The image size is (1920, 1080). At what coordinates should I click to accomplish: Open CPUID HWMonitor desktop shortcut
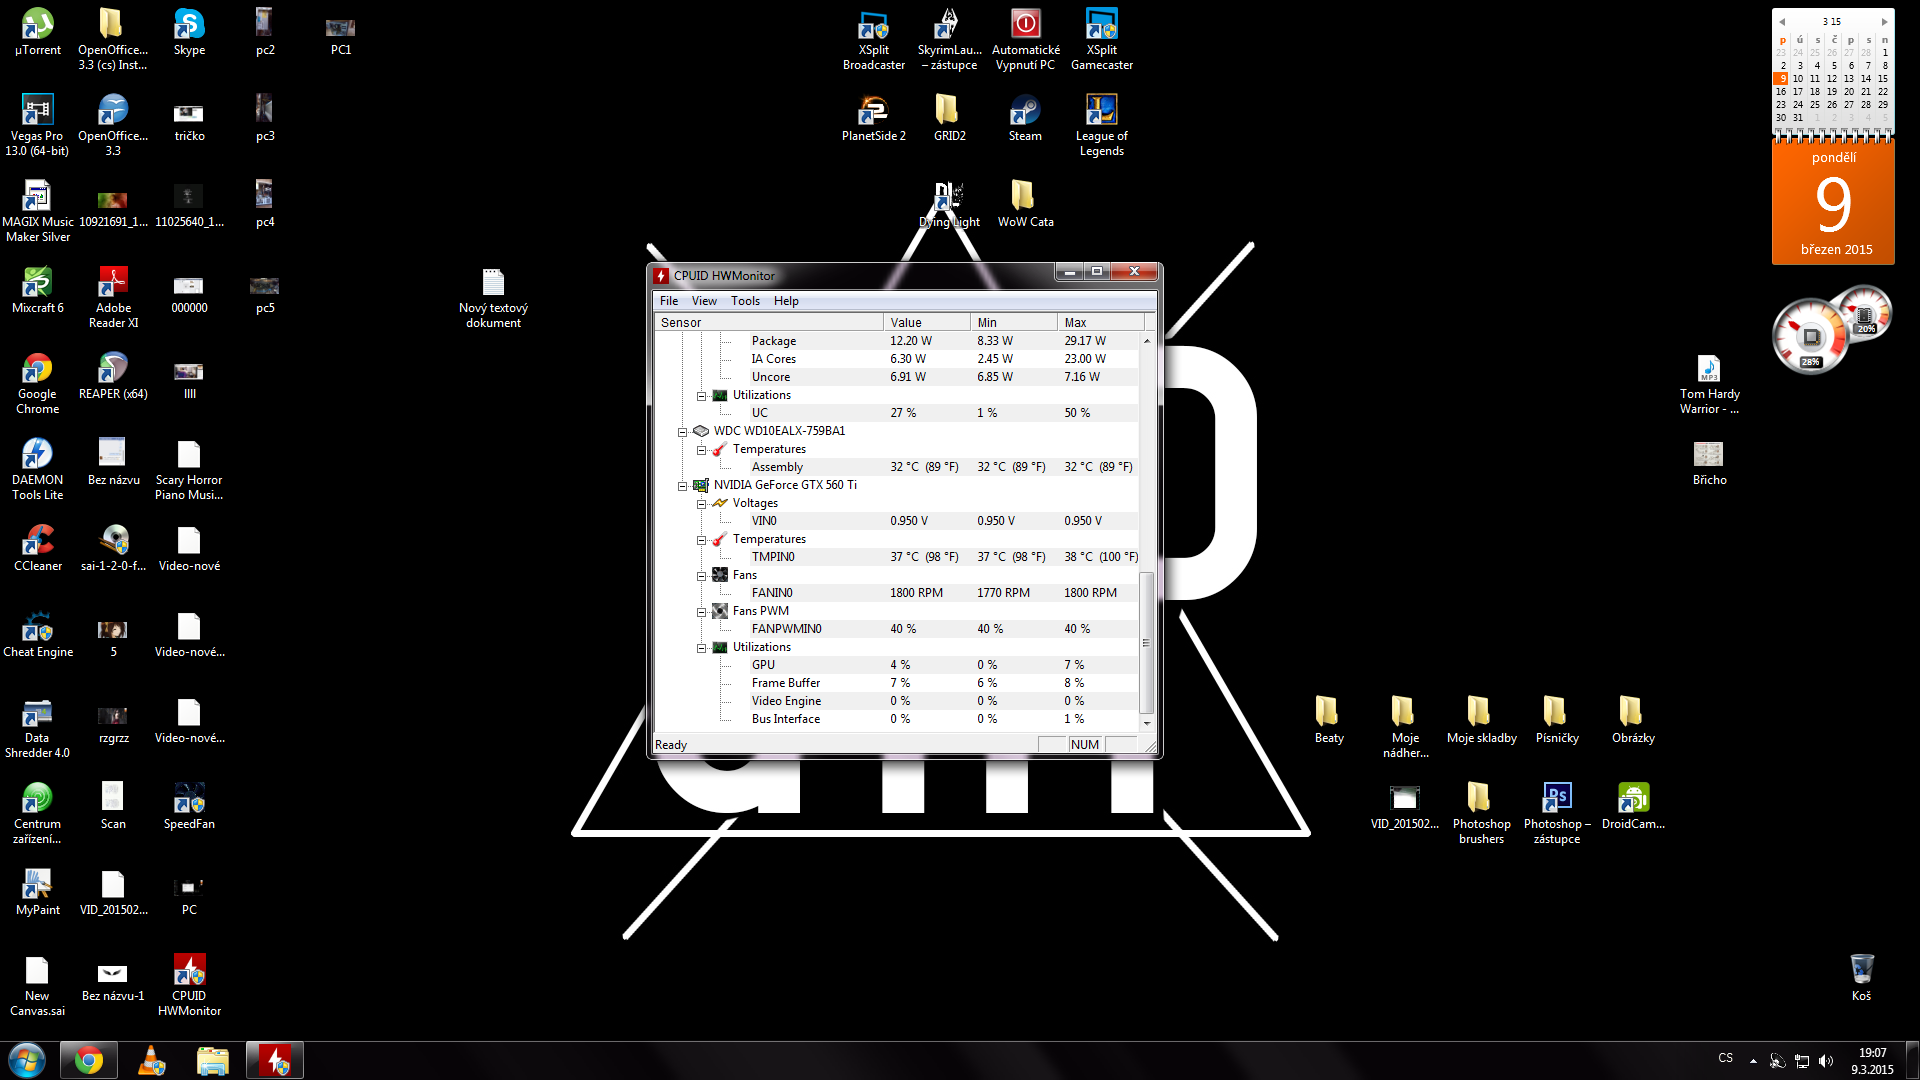[189, 985]
